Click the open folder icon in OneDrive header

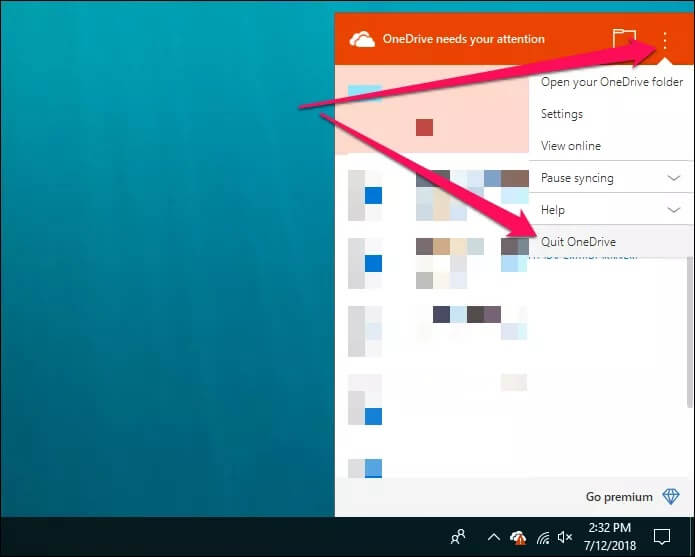(624, 38)
